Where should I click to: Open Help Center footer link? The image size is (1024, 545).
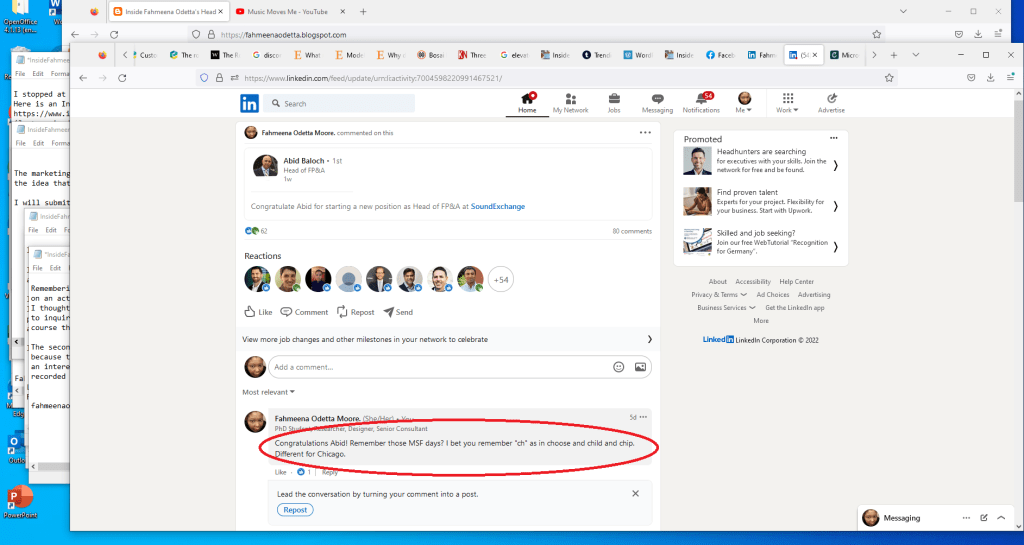796,281
